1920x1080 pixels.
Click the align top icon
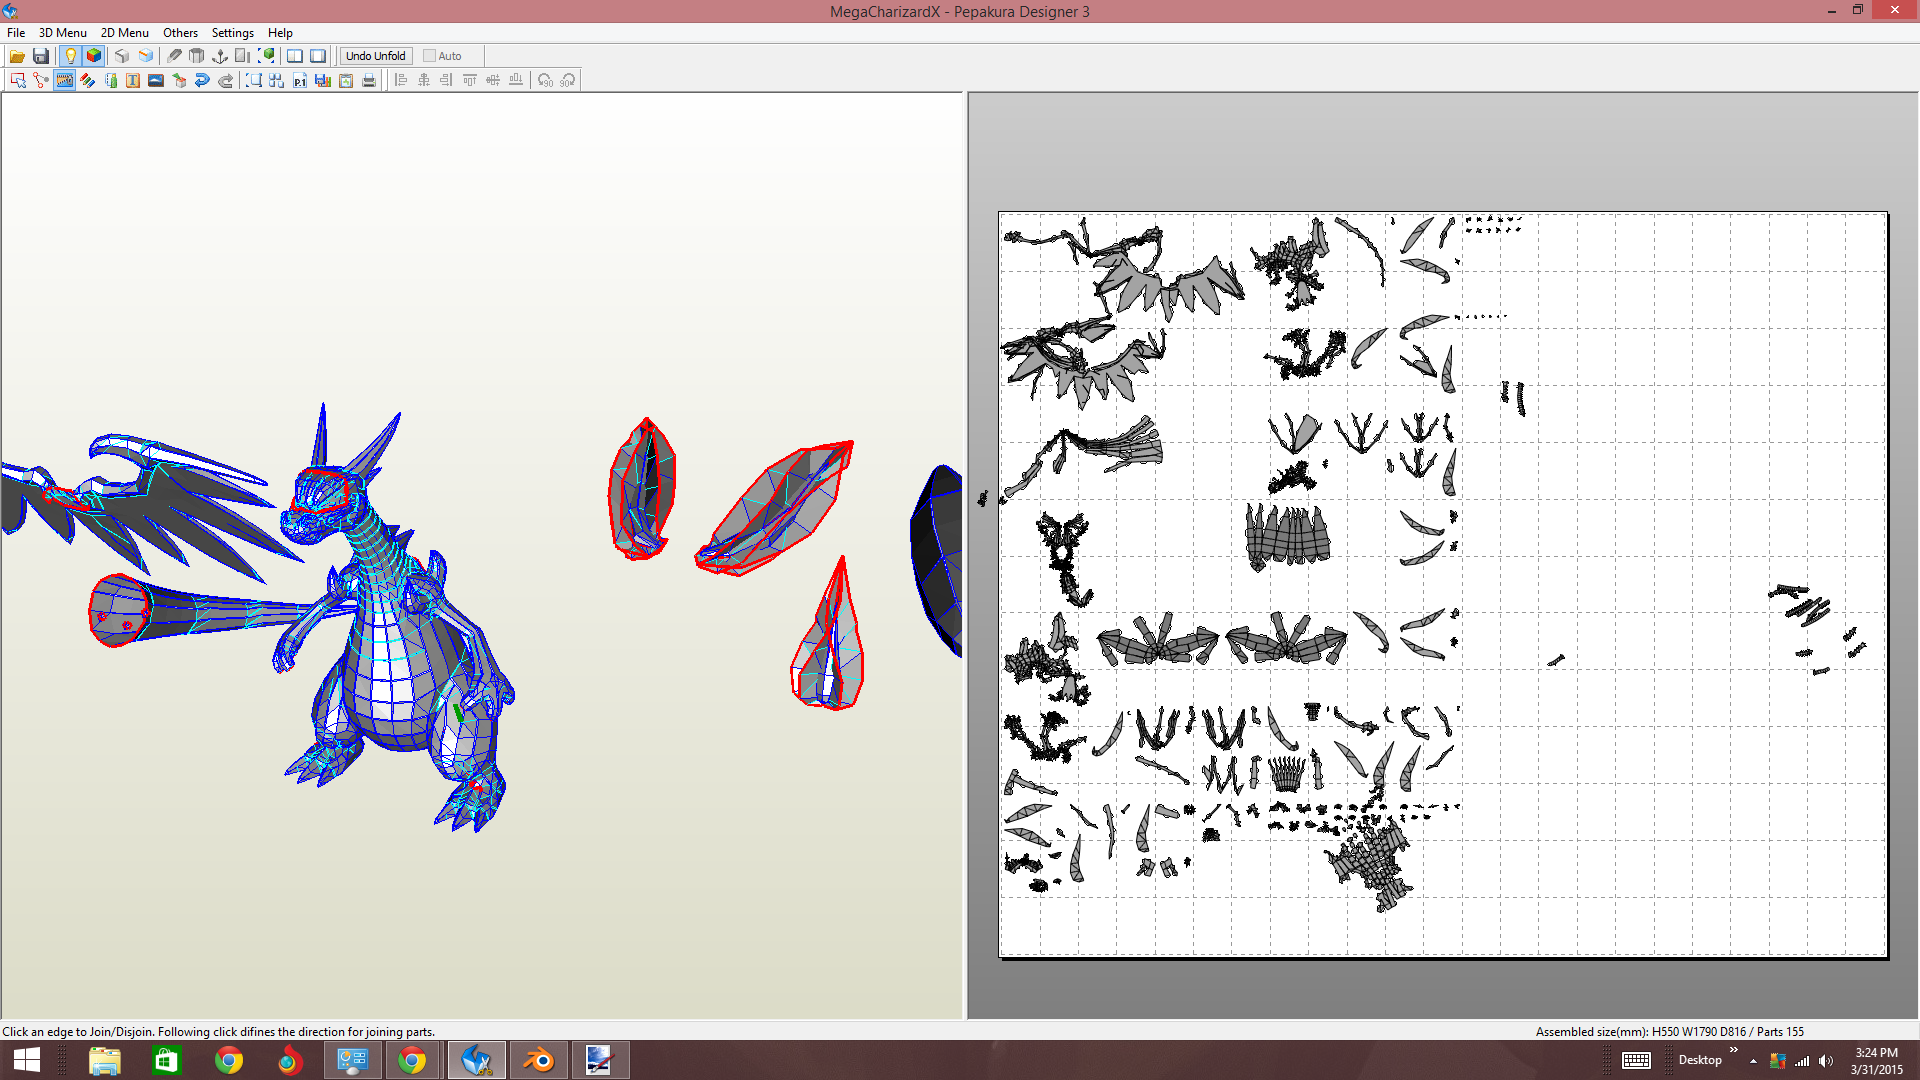pos(470,80)
